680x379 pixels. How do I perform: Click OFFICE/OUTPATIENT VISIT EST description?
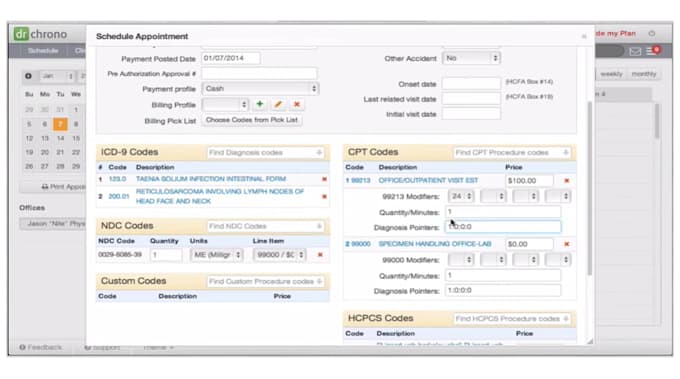(x=428, y=180)
